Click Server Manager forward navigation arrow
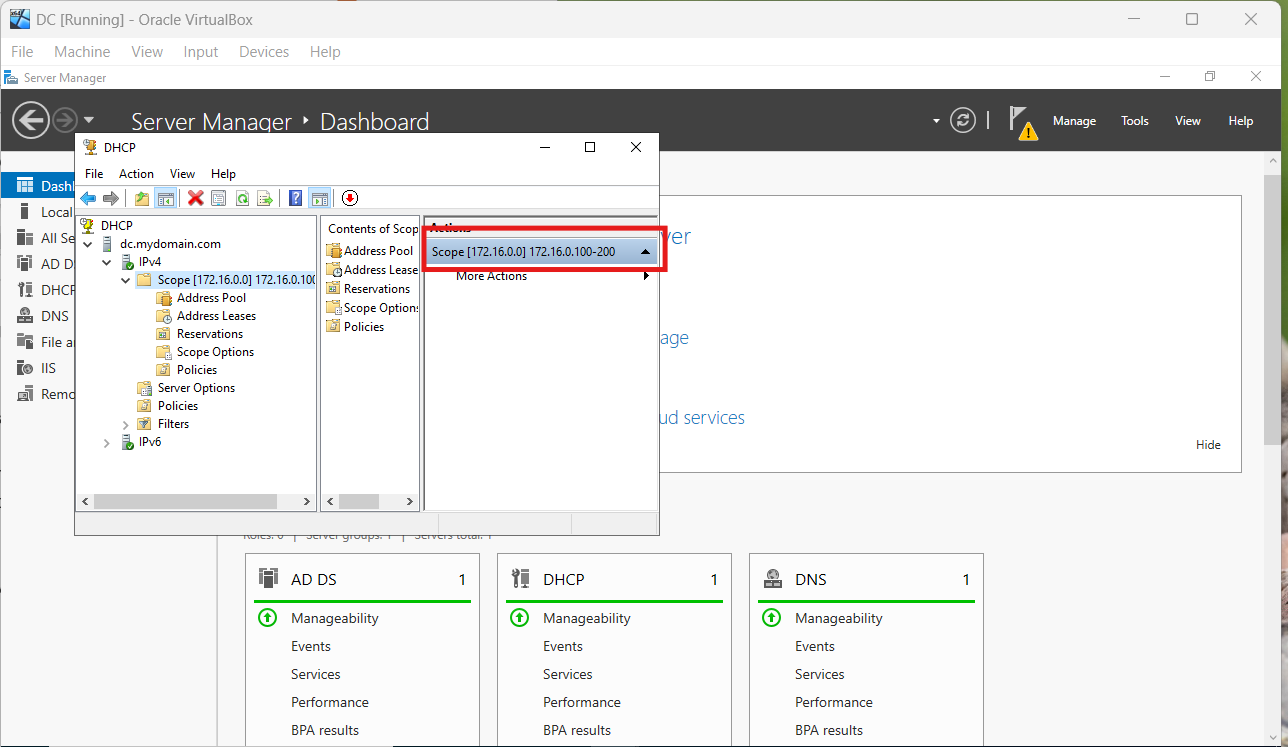This screenshot has height=747, width=1288. pos(65,121)
